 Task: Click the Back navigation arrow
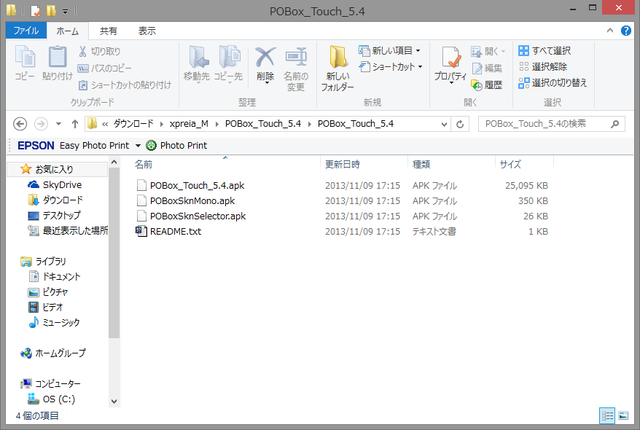pos(20,124)
